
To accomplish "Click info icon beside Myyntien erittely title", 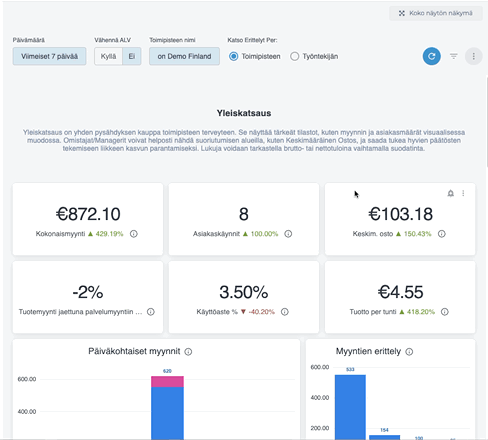I will 409,352.
